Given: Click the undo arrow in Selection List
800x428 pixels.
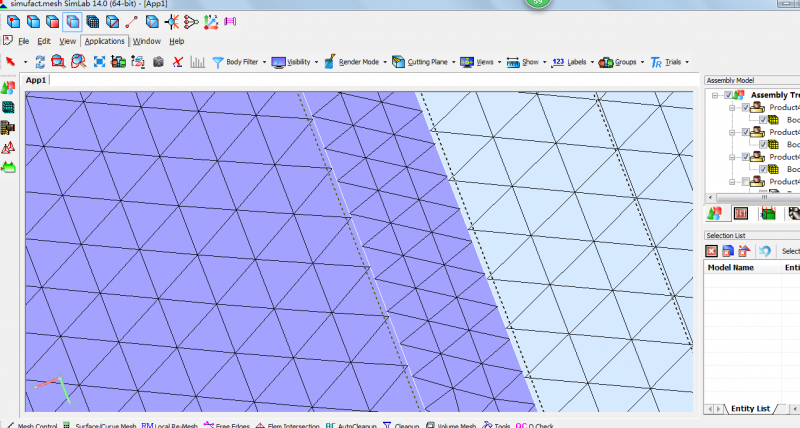Looking at the screenshot, I should [764, 251].
